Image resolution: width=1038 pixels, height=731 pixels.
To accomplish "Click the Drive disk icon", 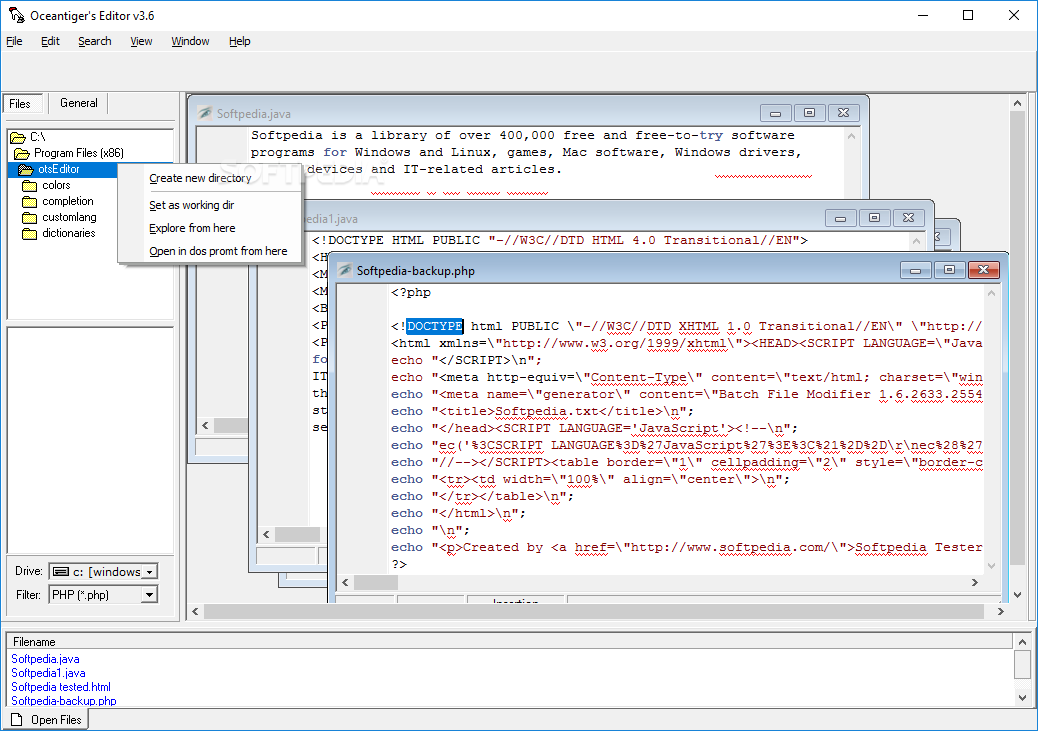I will pyautogui.click(x=60, y=571).
